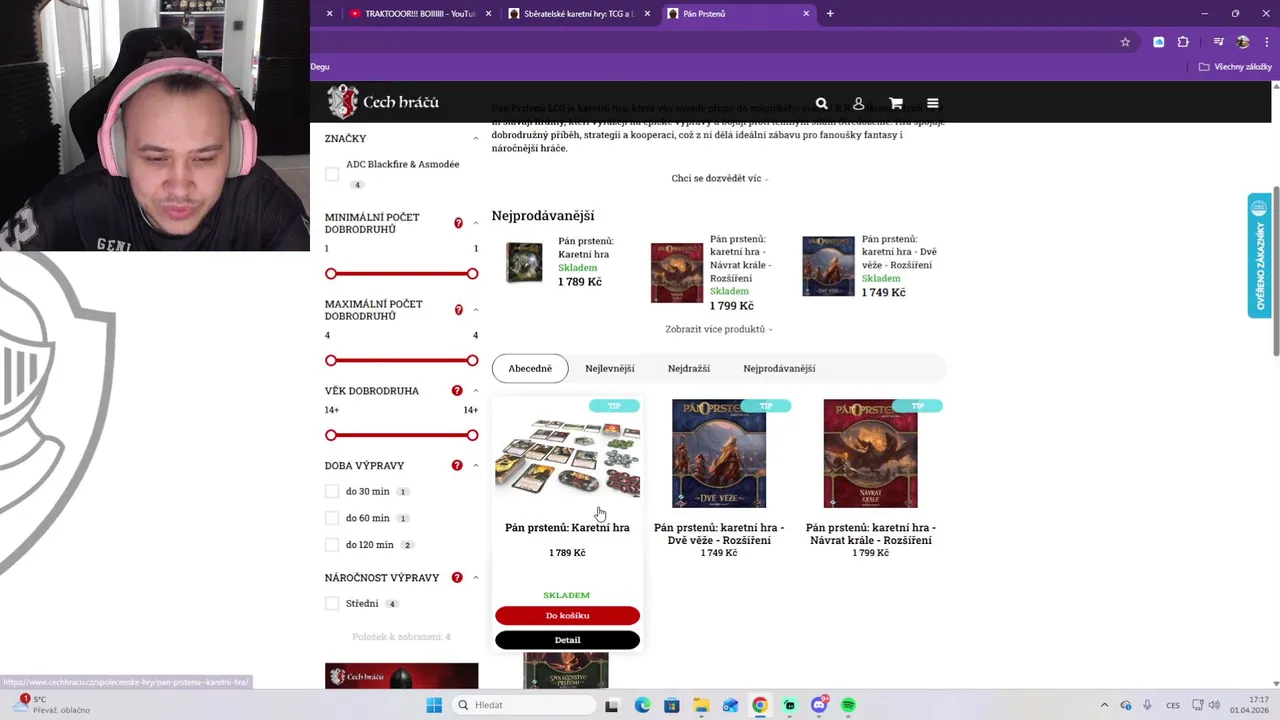Image resolution: width=1280 pixels, height=720 pixels.
Task: Click help icon next to Maximální počet dobrodruhů
Action: pyautogui.click(x=459, y=310)
